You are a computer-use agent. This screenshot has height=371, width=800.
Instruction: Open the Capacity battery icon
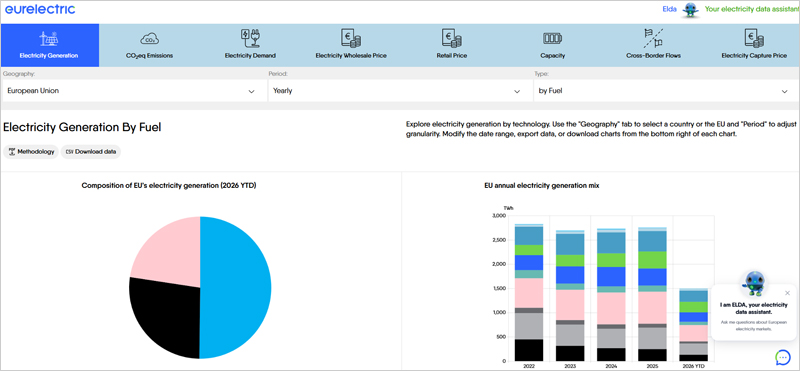tap(552, 38)
